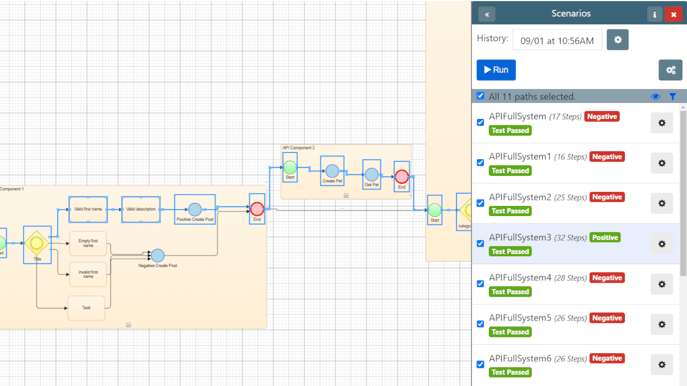Select the Get Pet node

(372, 174)
